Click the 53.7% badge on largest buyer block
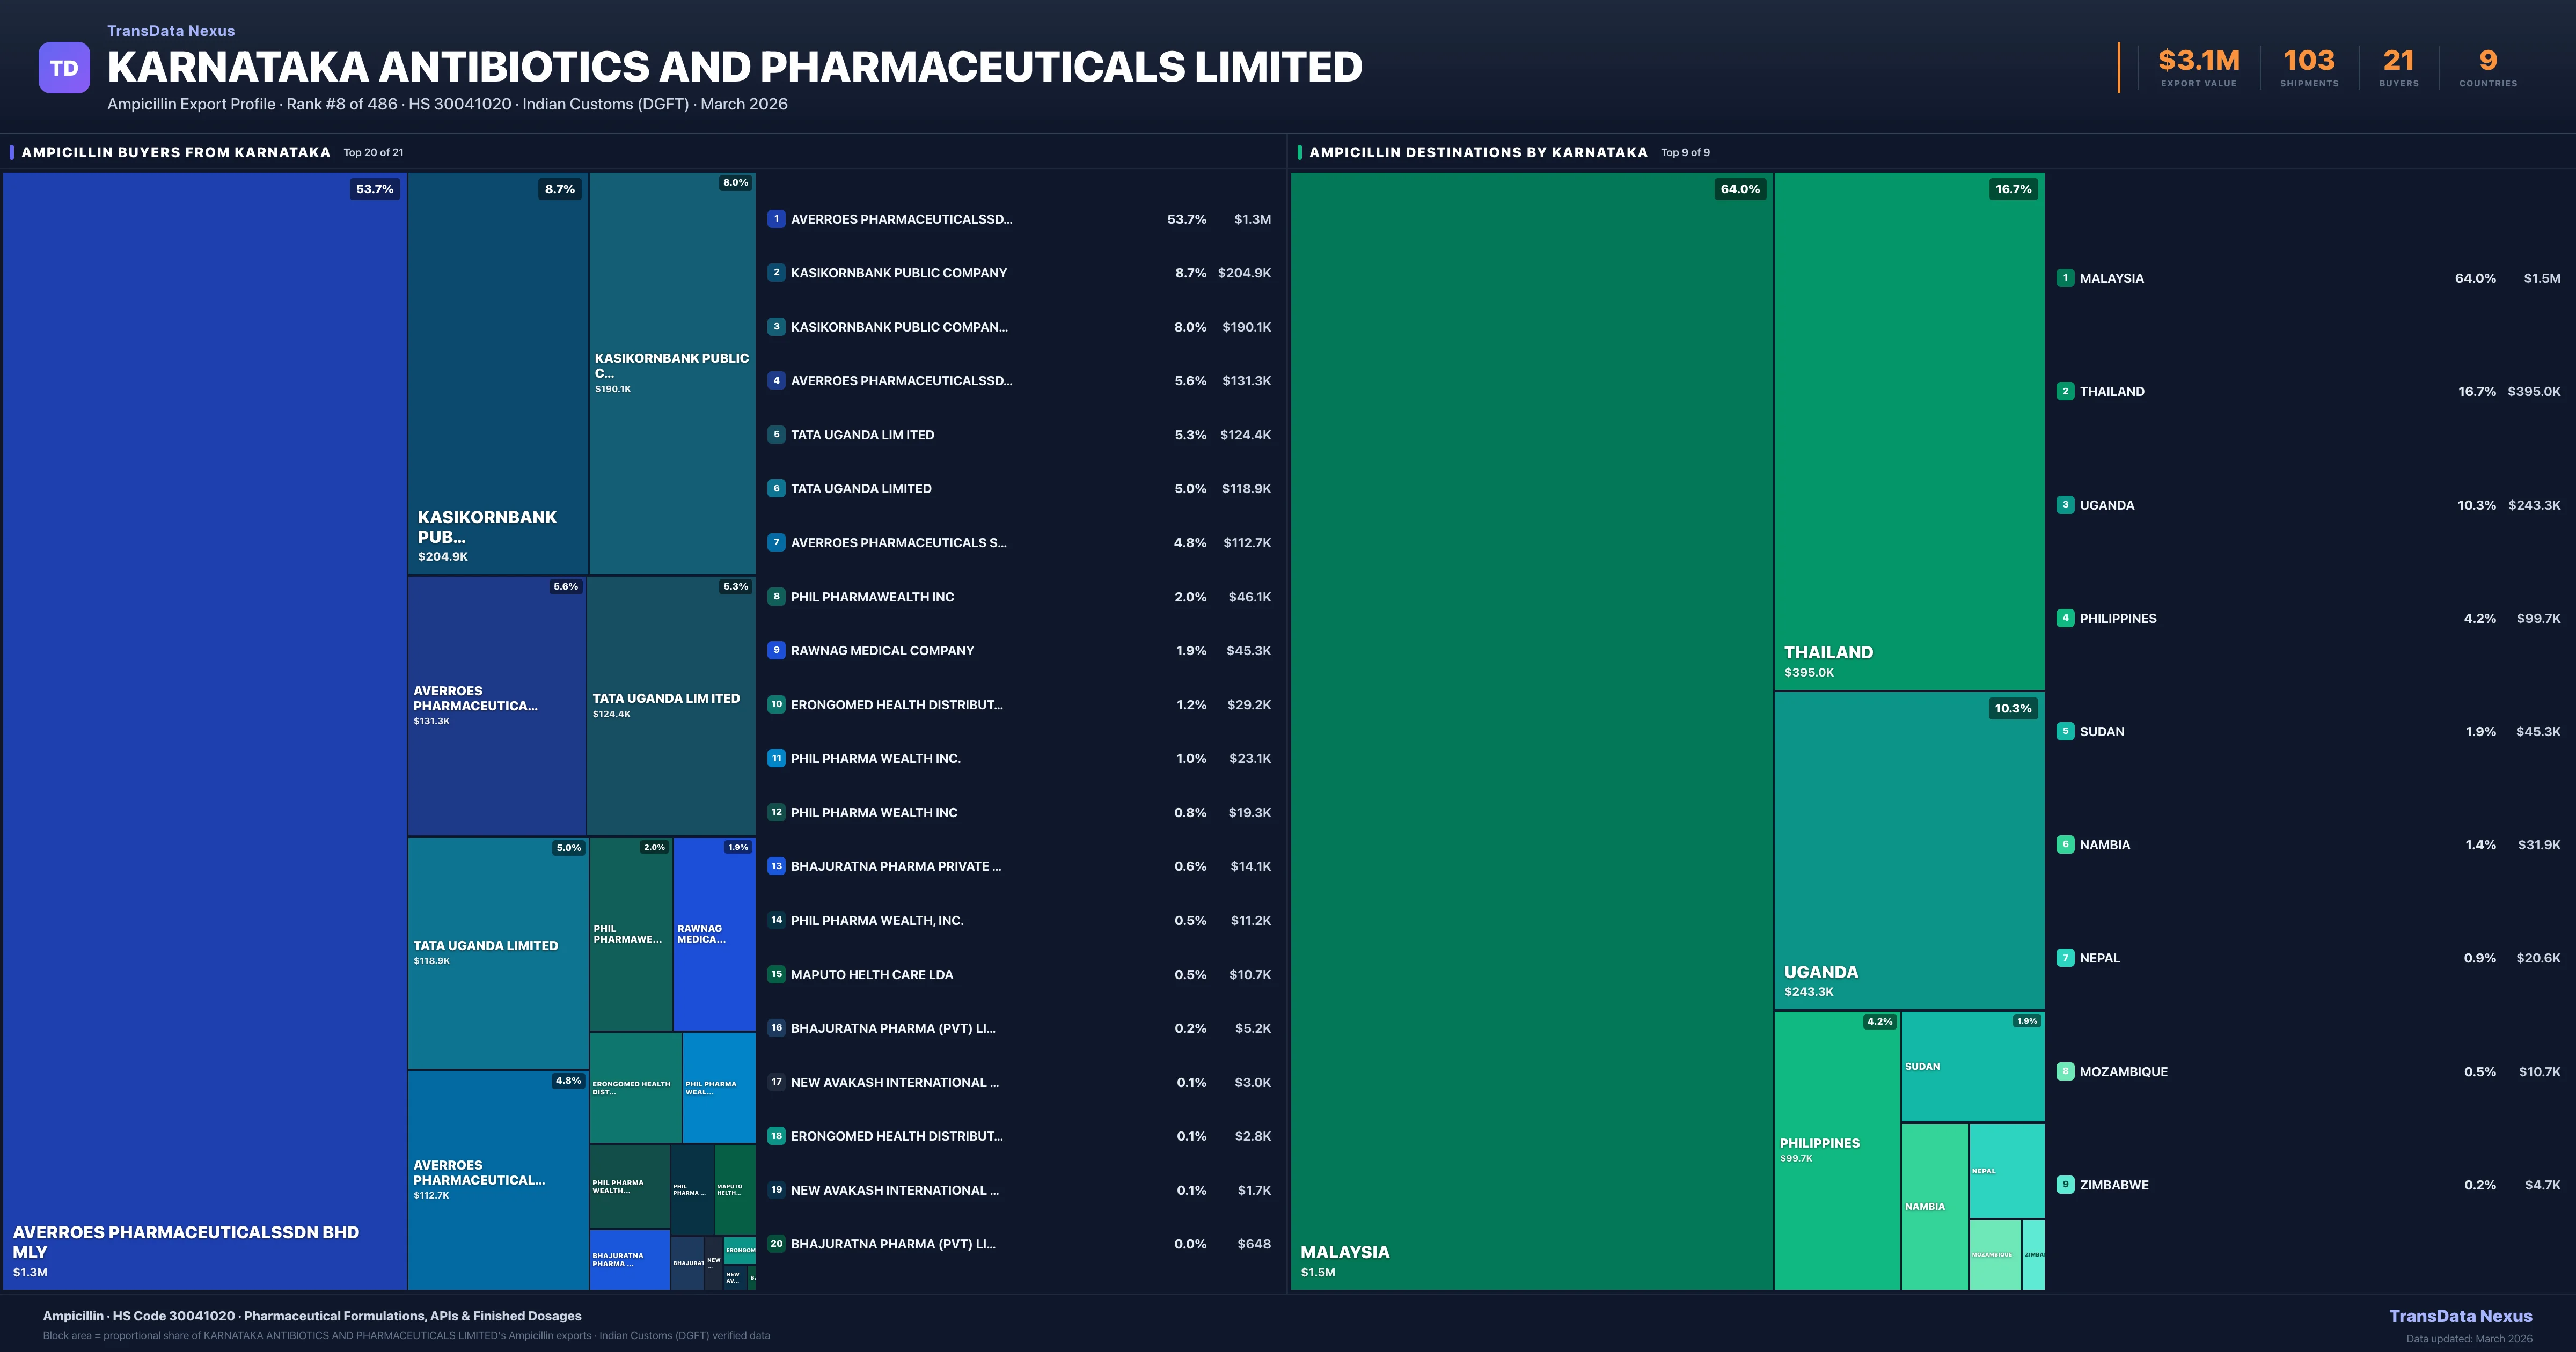The image size is (2576, 1352). 374,189
